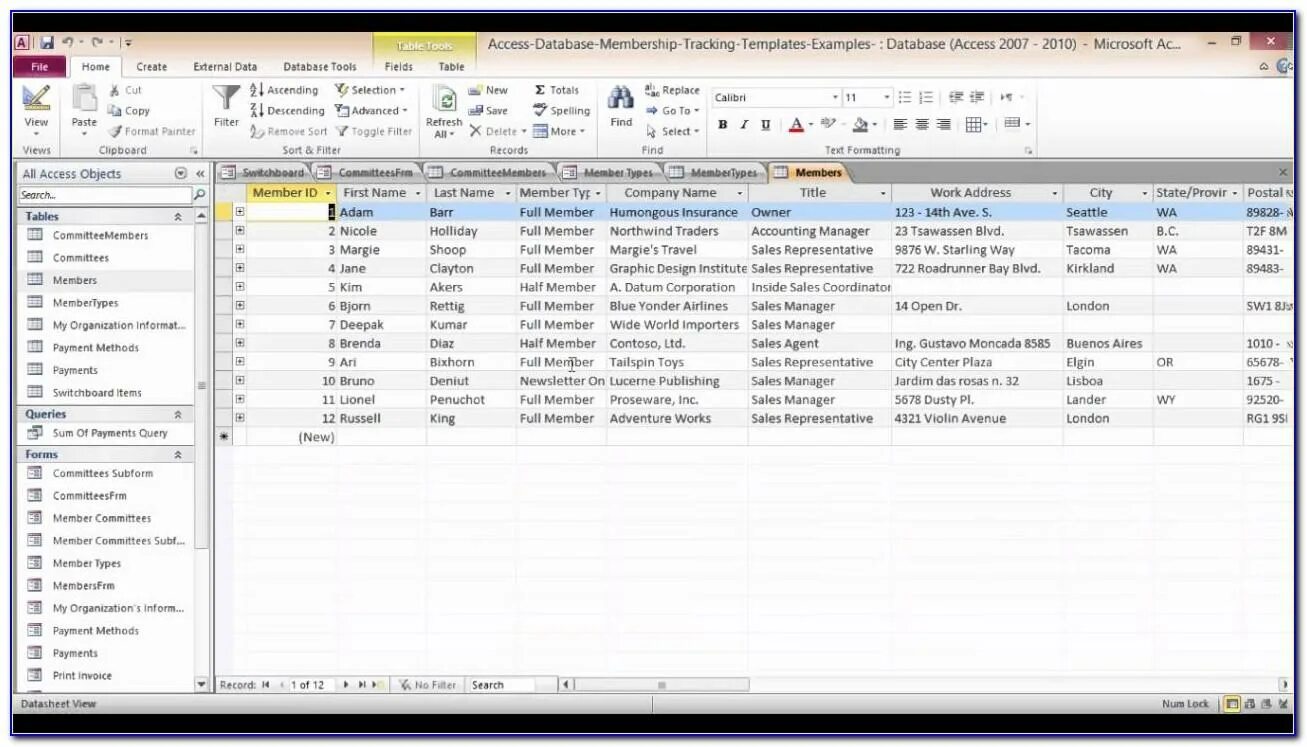The height and width of the screenshot is (747, 1307).
Task: Click navigation pane Search field
Action: pyautogui.click(x=104, y=195)
